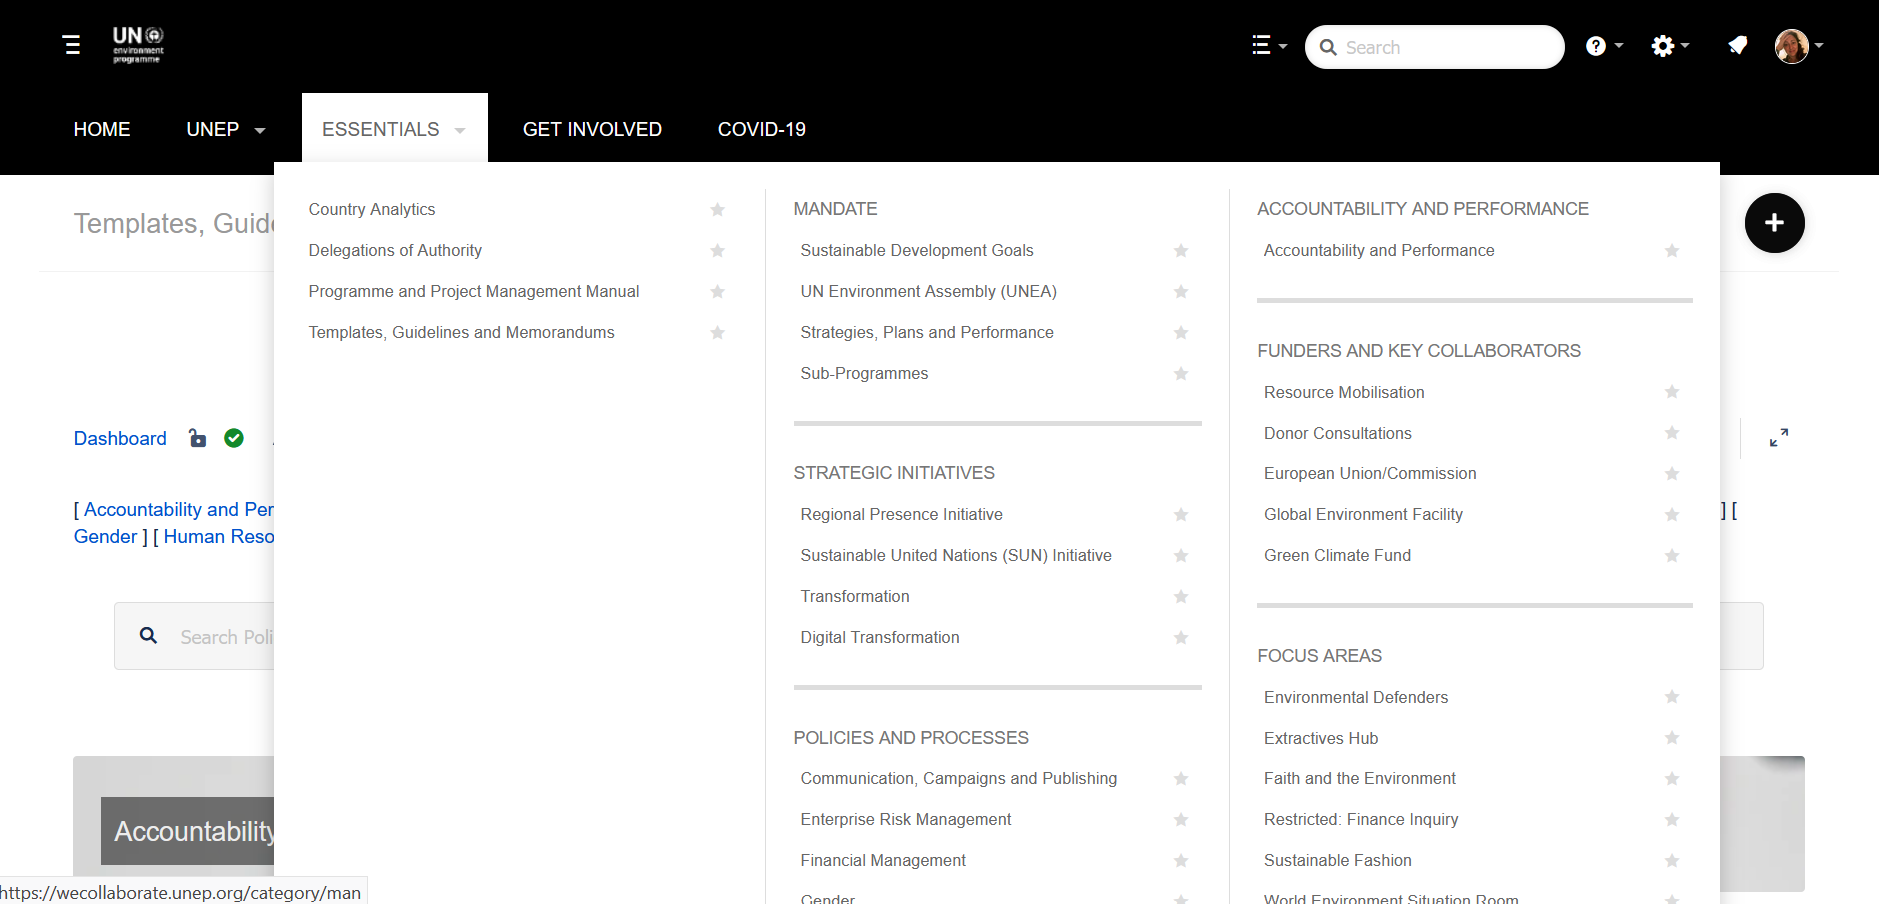The image size is (1879, 904).
Task: Click star next to Sustainable Fashion
Action: pyautogui.click(x=1672, y=861)
